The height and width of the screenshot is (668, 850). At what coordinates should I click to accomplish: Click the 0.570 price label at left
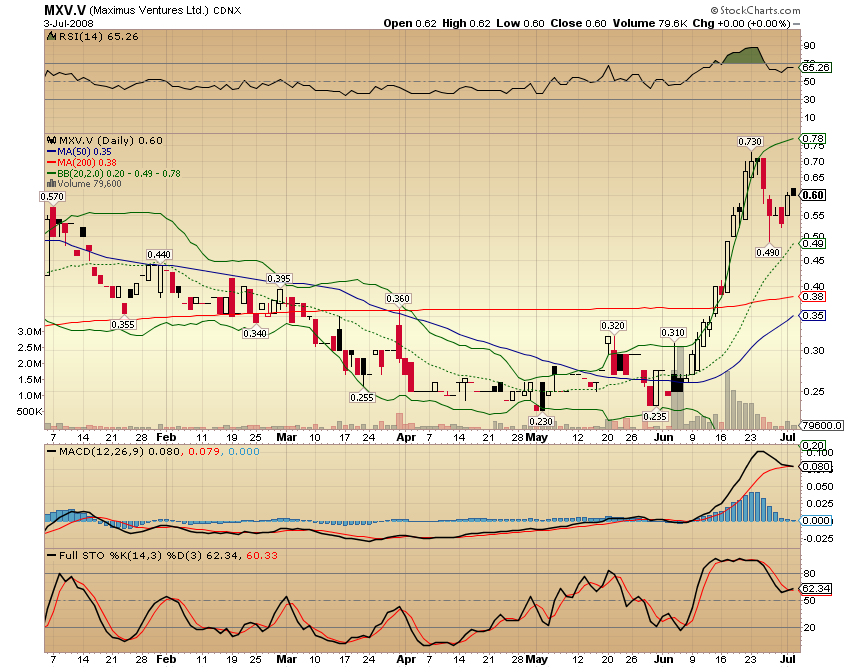(52, 197)
